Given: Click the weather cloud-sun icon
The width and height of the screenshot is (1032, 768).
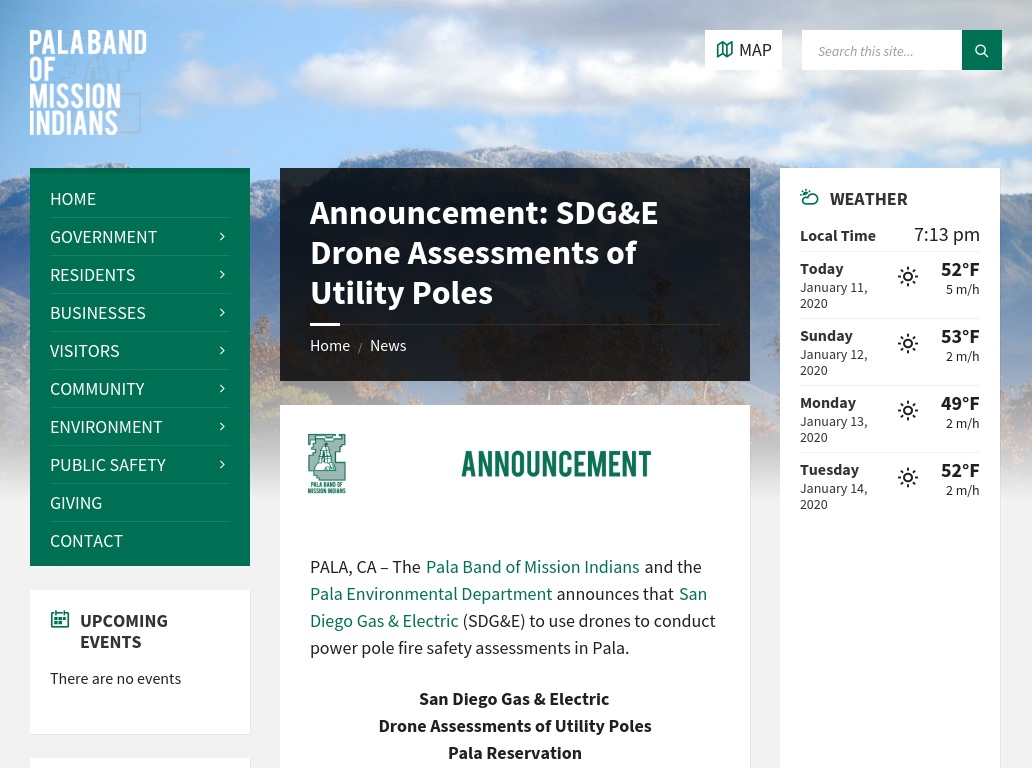Looking at the screenshot, I should tap(810, 197).
